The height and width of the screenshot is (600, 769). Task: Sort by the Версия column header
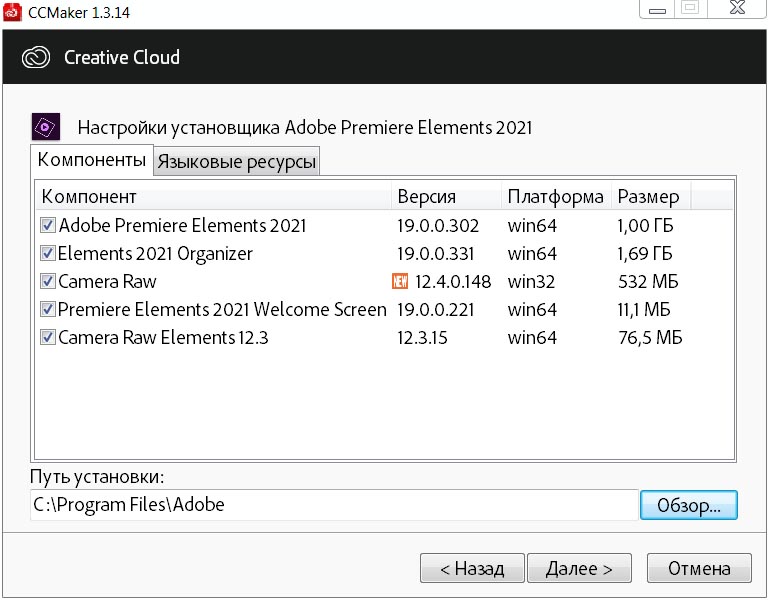point(446,197)
